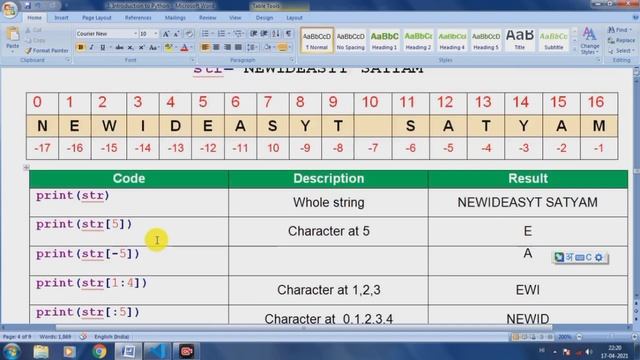Start a numbered list
The image size is (640, 360).
(x=221, y=34)
